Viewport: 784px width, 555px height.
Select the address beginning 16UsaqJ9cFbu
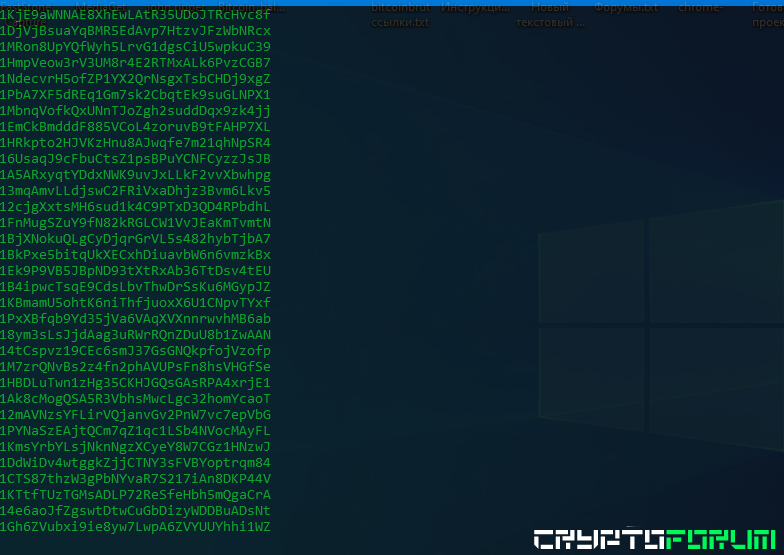(135, 158)
